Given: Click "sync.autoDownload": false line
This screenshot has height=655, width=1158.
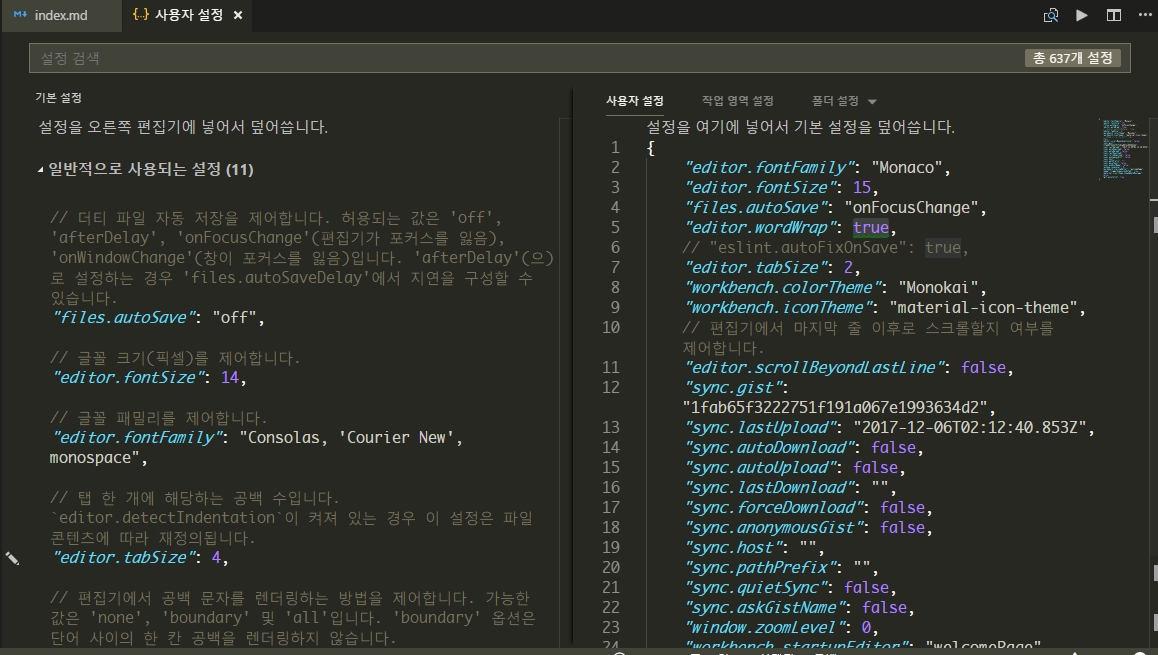Looking at the screenshot, I should click(804, 447).
